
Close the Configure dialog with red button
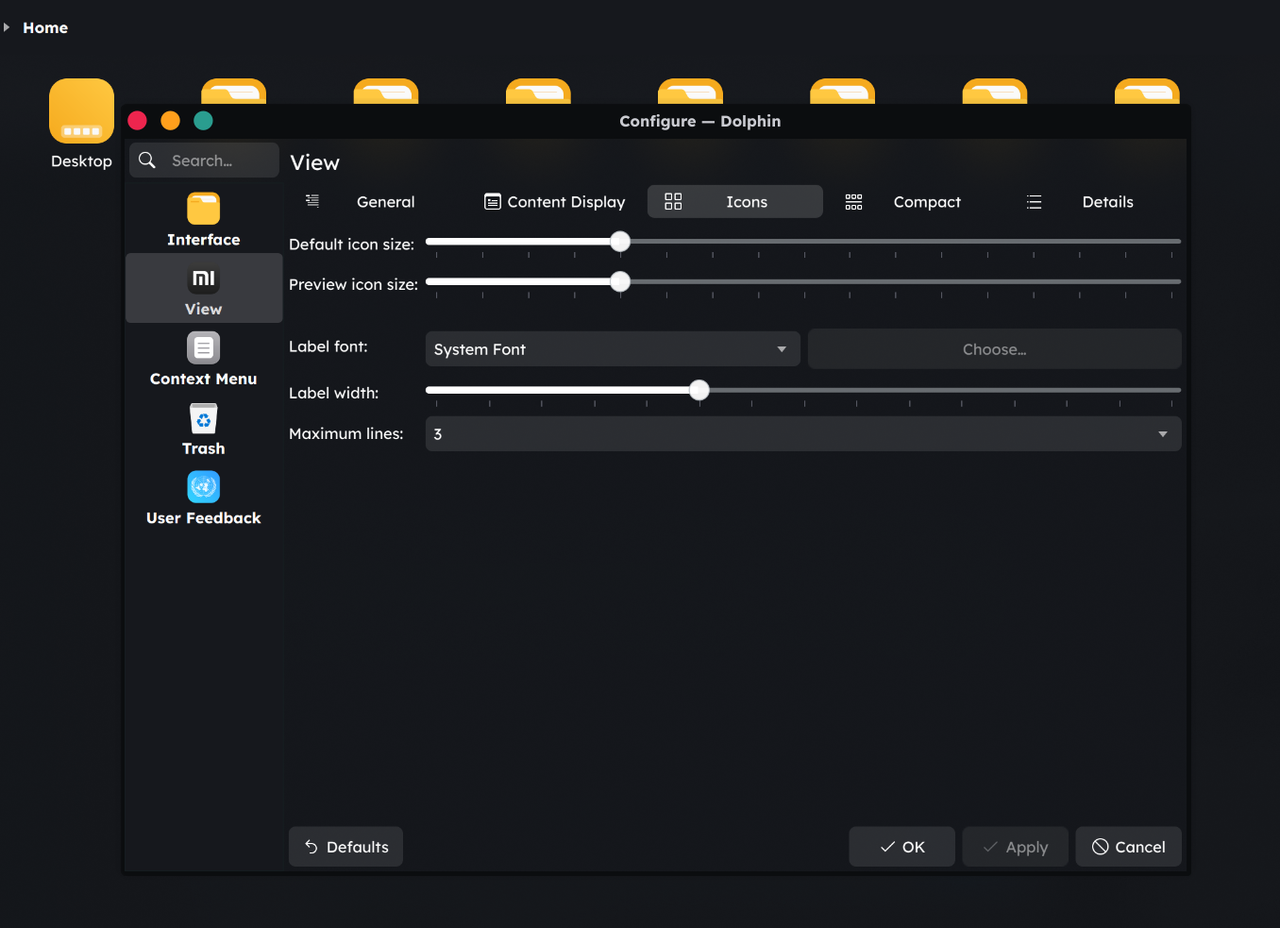137,121
